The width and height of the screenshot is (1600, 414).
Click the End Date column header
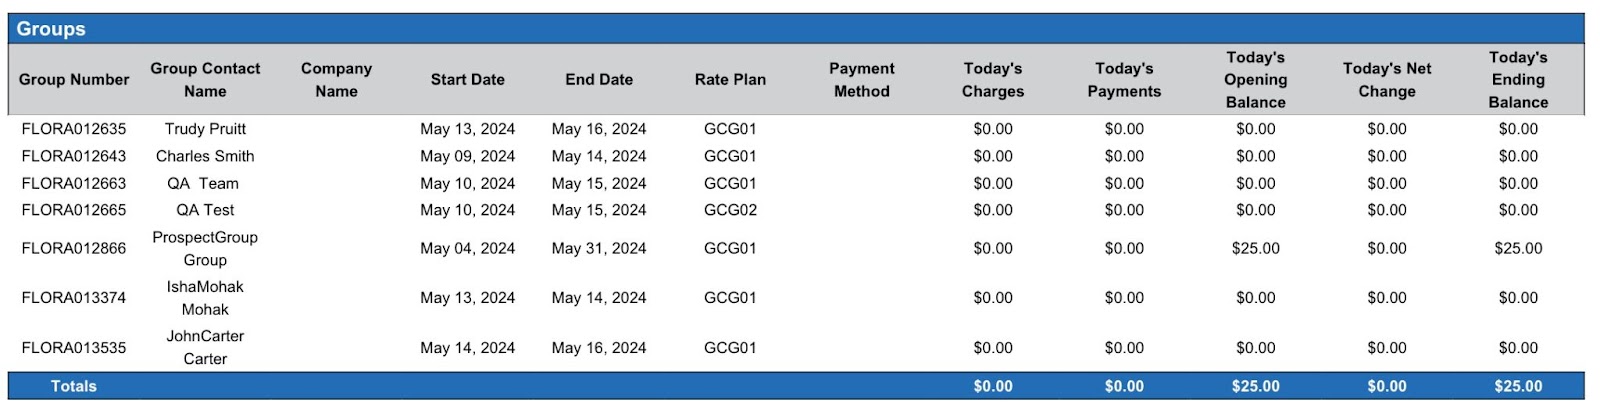(599, 80)
